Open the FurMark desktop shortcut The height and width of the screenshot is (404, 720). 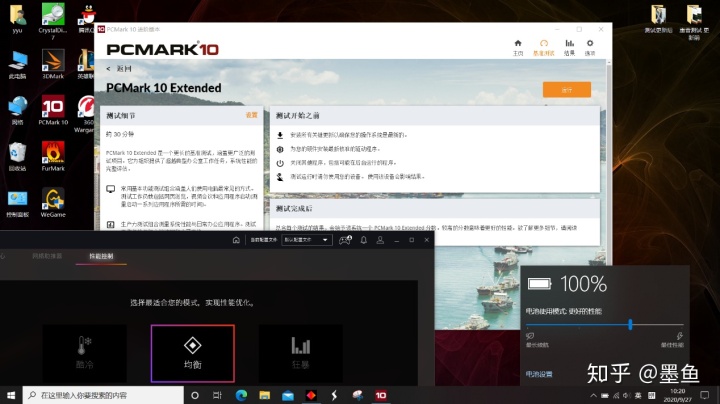point(53,156)
